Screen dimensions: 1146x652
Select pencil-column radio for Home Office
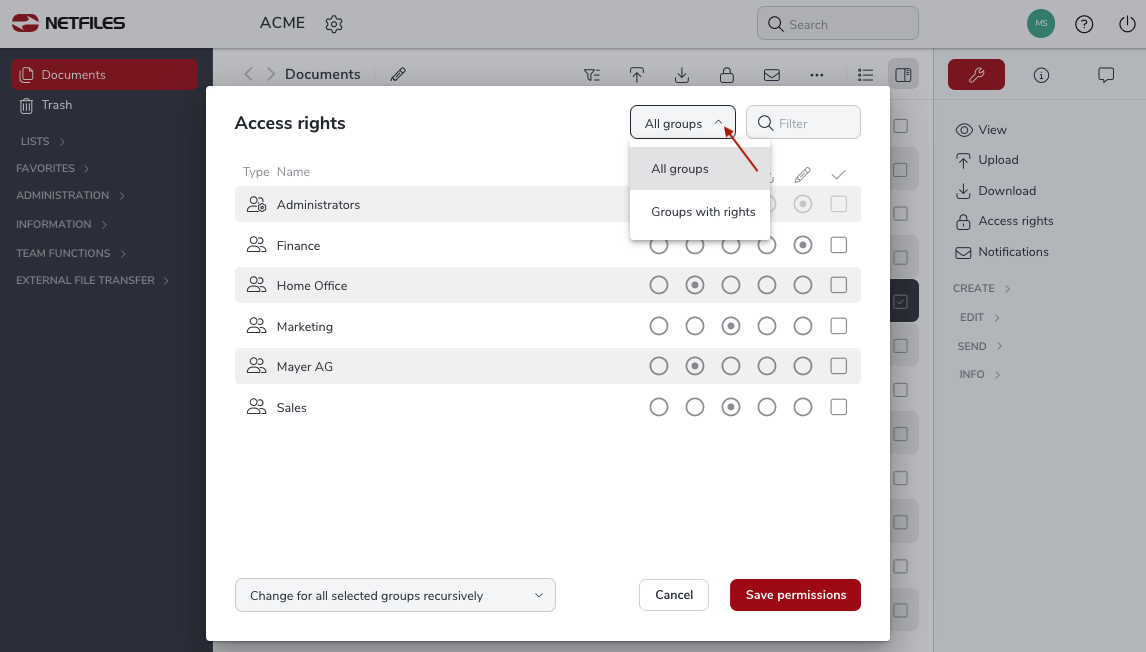coord(802,285)
